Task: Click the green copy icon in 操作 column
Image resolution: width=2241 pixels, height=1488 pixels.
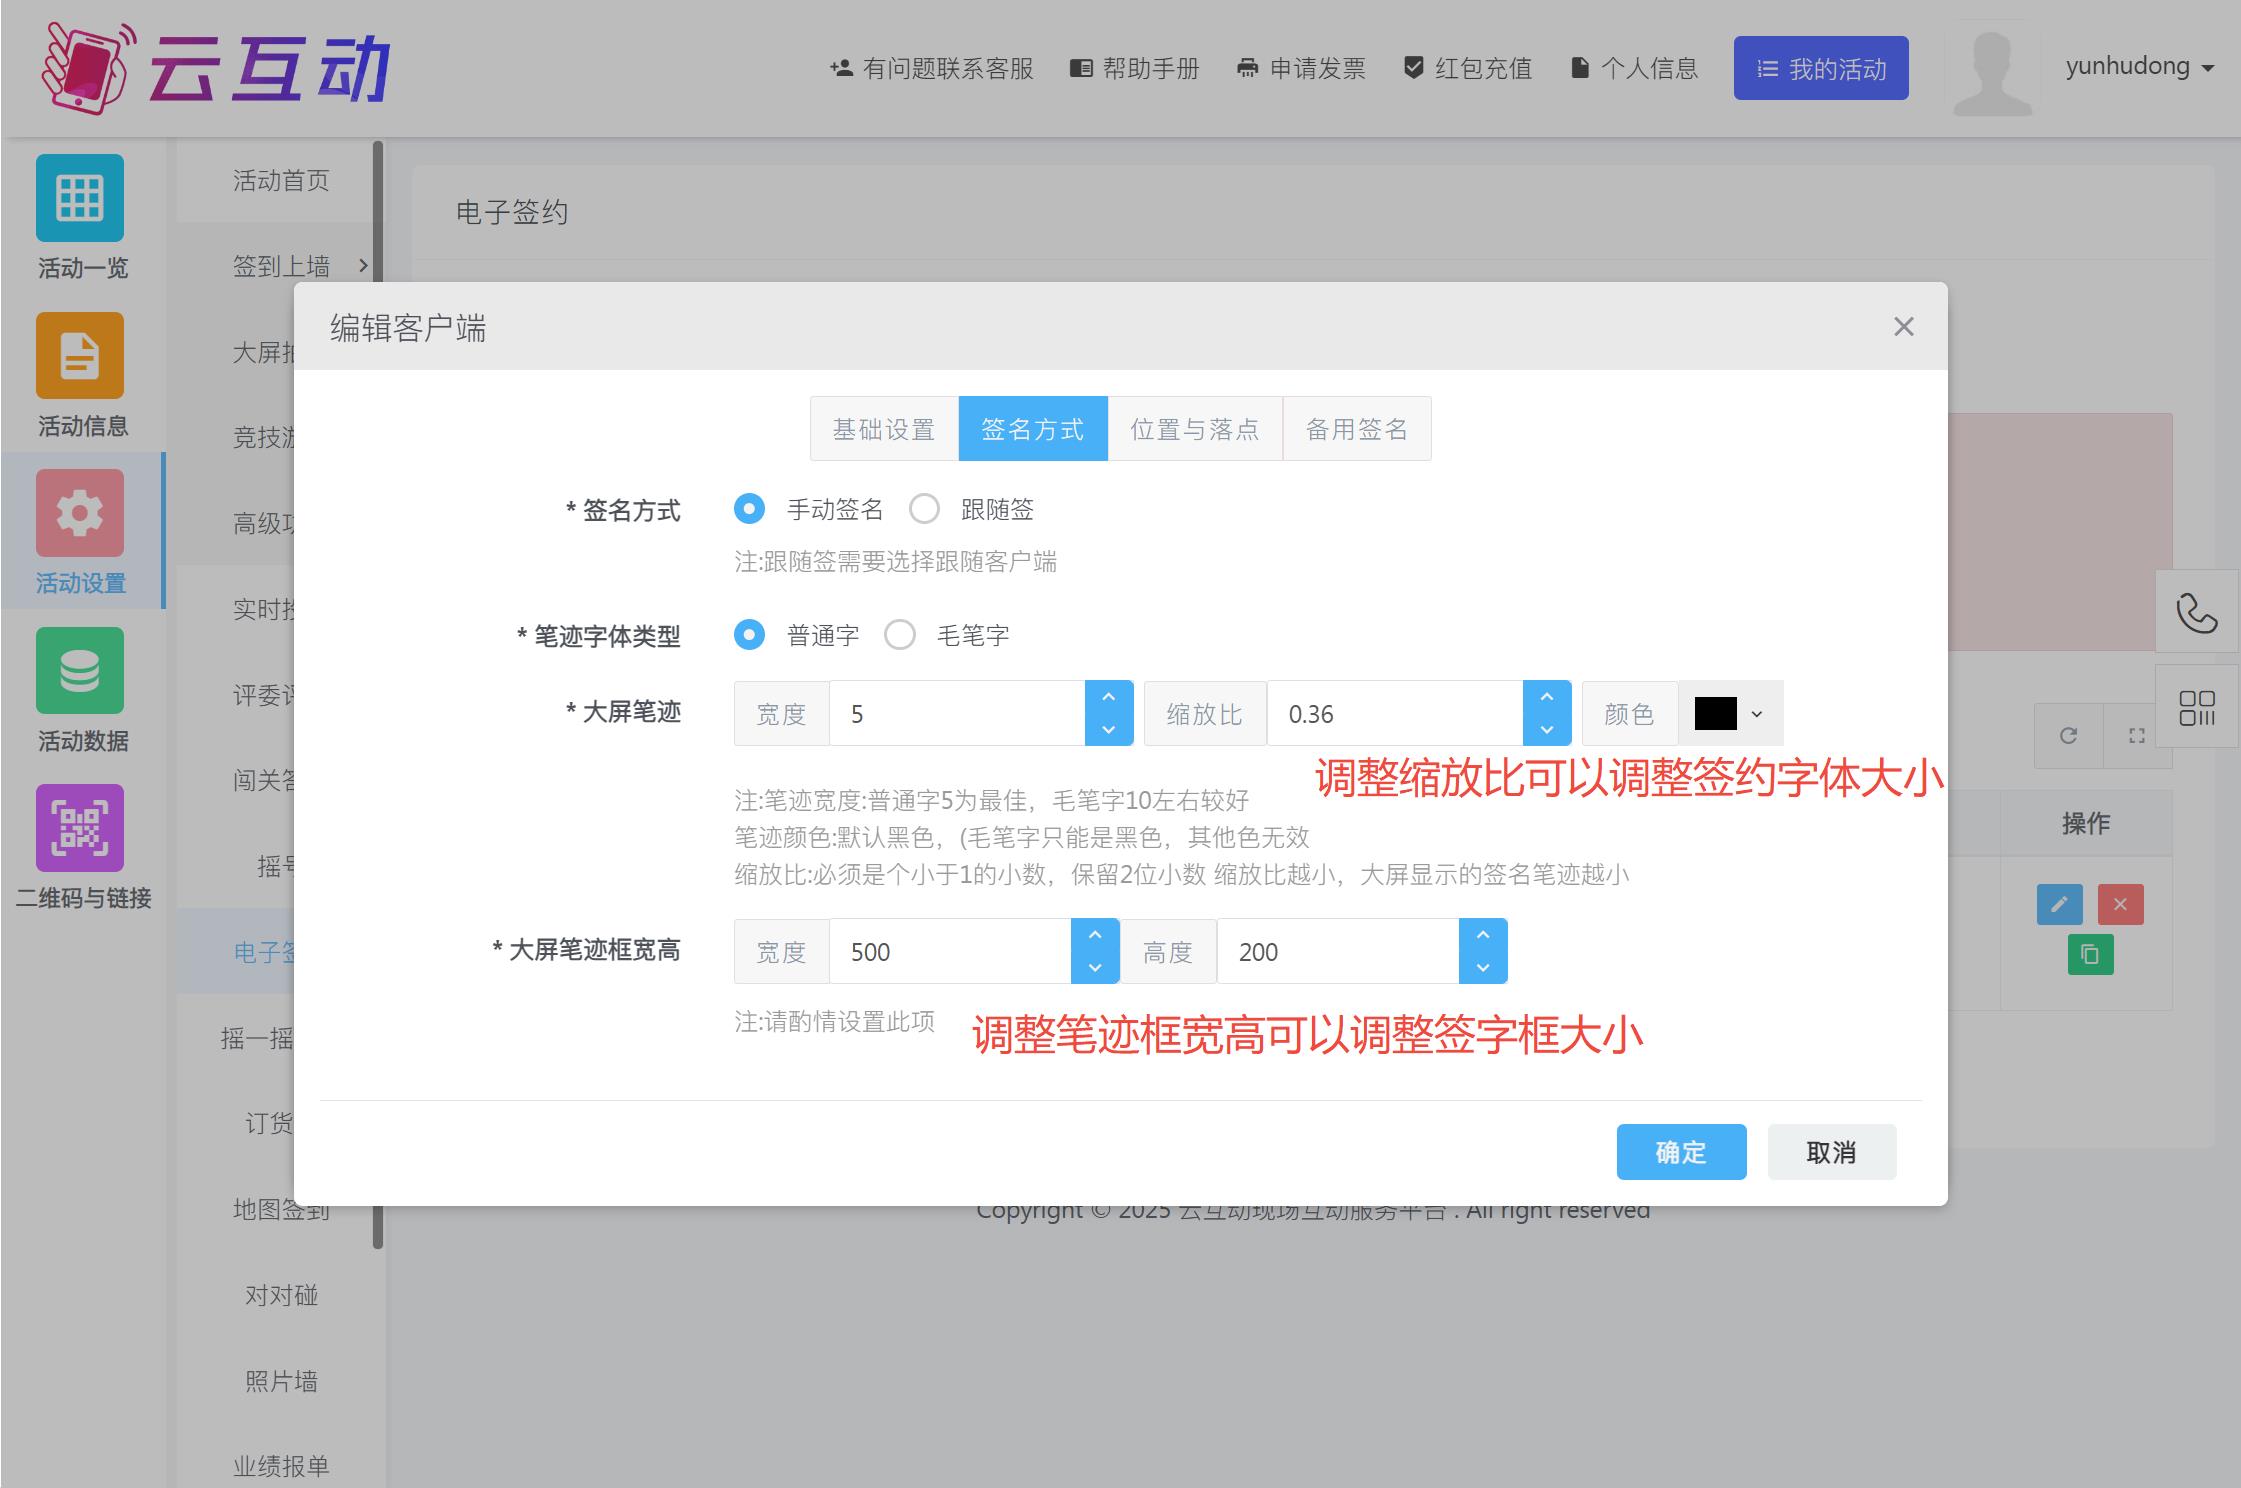Action: pyautogui.click(x=2090, y=954)
